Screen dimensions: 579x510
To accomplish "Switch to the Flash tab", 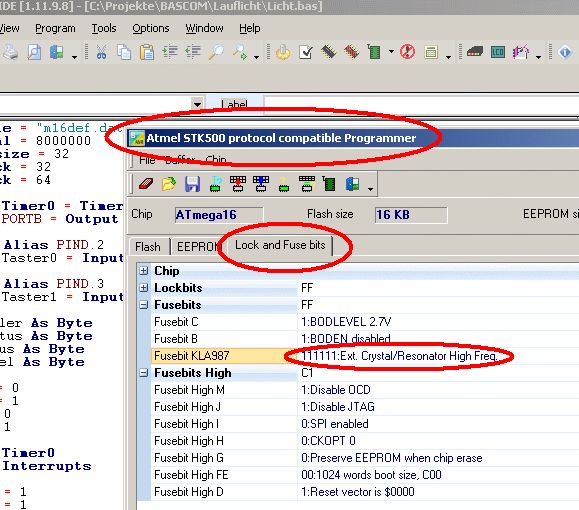I will click(148, 246).
